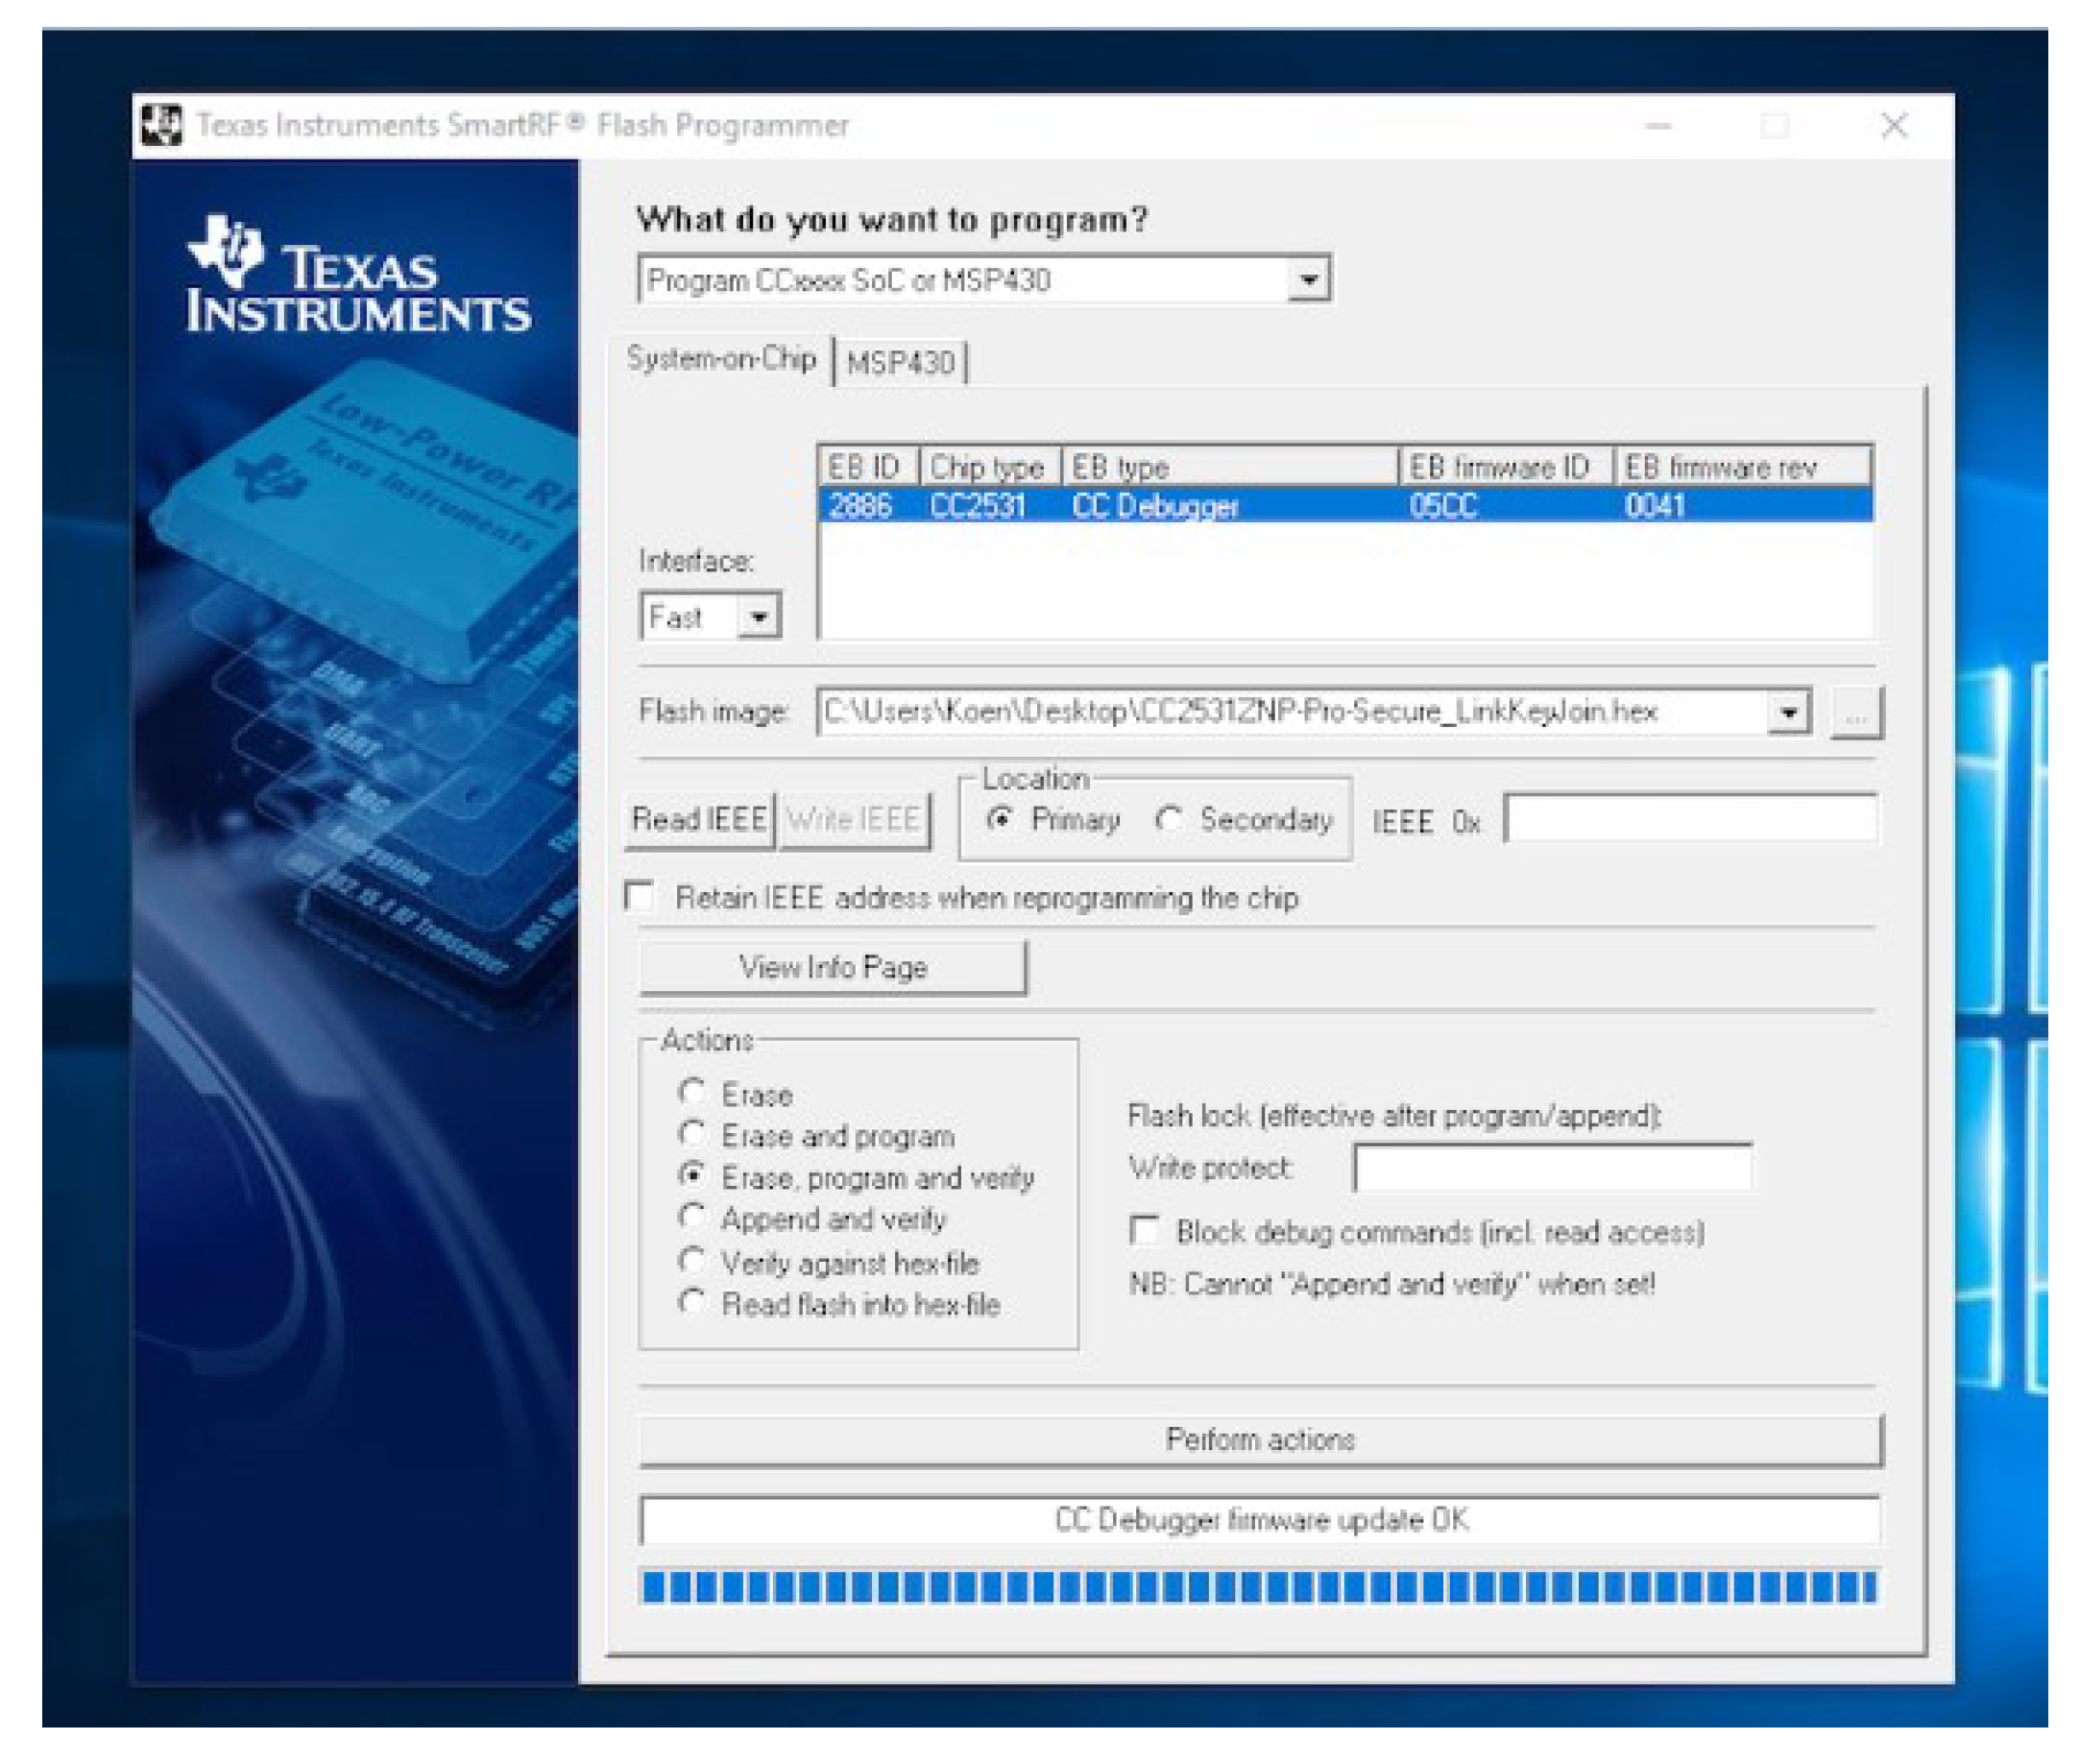Click the blue progress bar
Screen dimensions: 2080x1764
1259,1587
